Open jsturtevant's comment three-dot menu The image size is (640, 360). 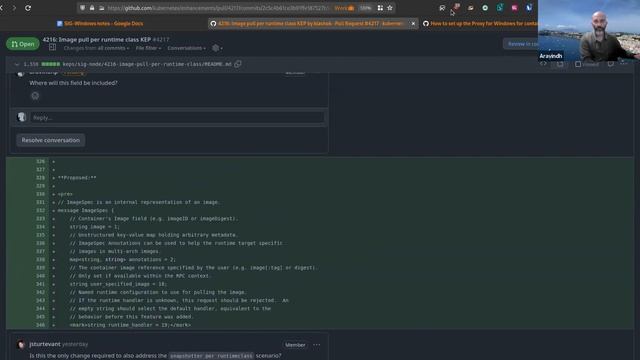[x=317, y=345]
